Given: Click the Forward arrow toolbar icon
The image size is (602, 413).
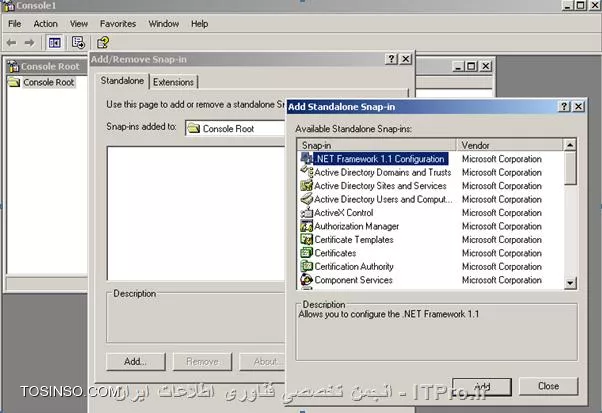Looking at the screenshot, I should click(30, 43).
